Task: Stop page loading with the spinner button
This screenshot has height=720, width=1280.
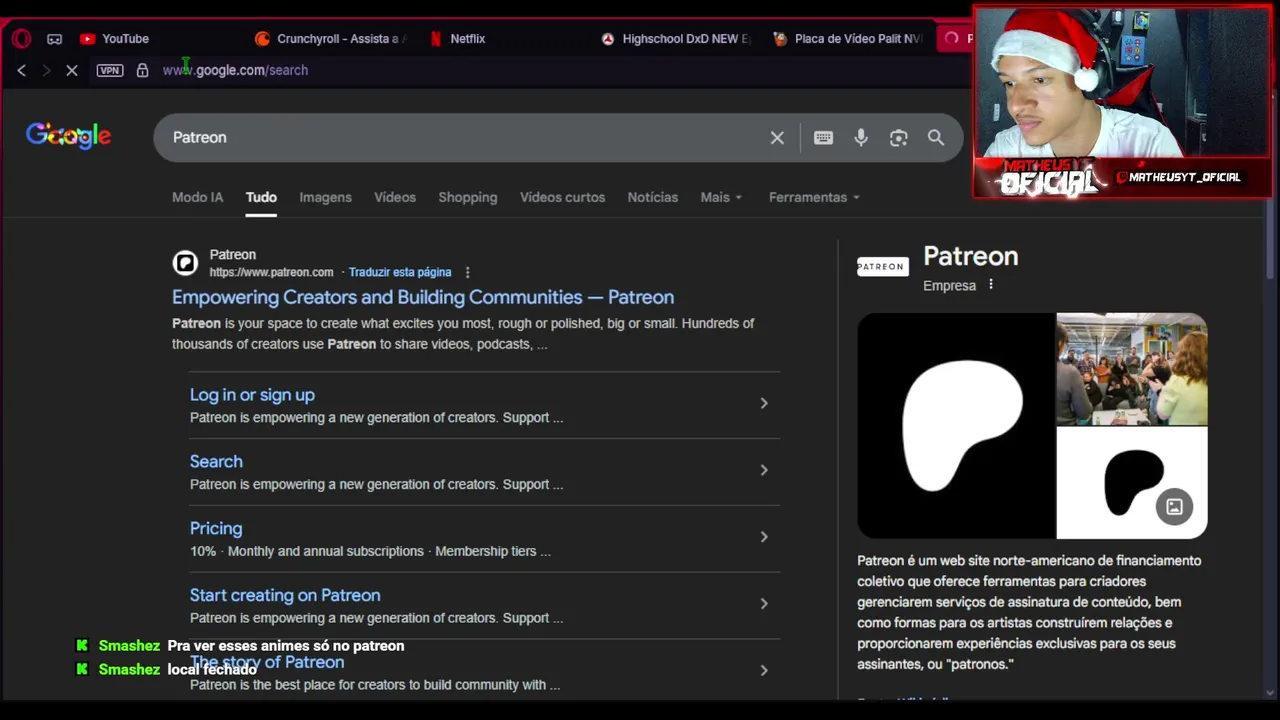Action: point(72,70)
